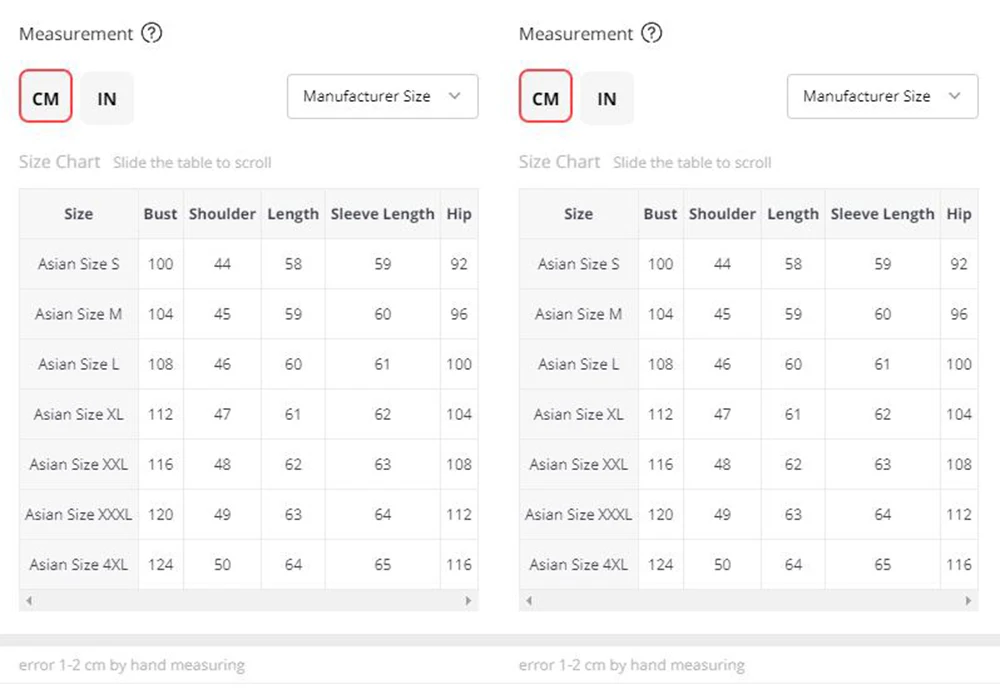Screen dimensions: 1000x697
Task: Open the right Measurement help question icon
Action: [652, 33]
